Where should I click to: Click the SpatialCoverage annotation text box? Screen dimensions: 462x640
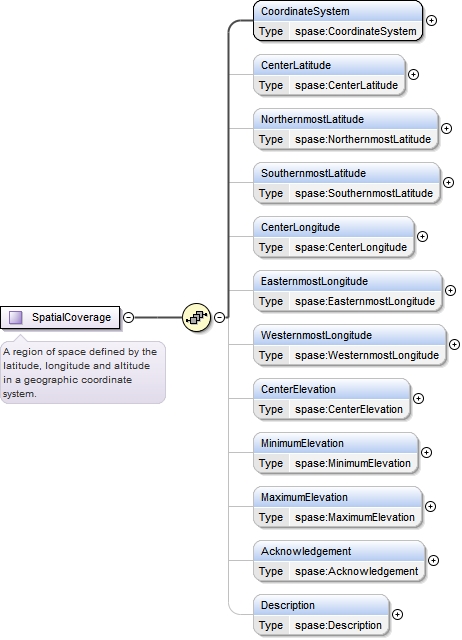pyautogui.click(x=83, y=373)
